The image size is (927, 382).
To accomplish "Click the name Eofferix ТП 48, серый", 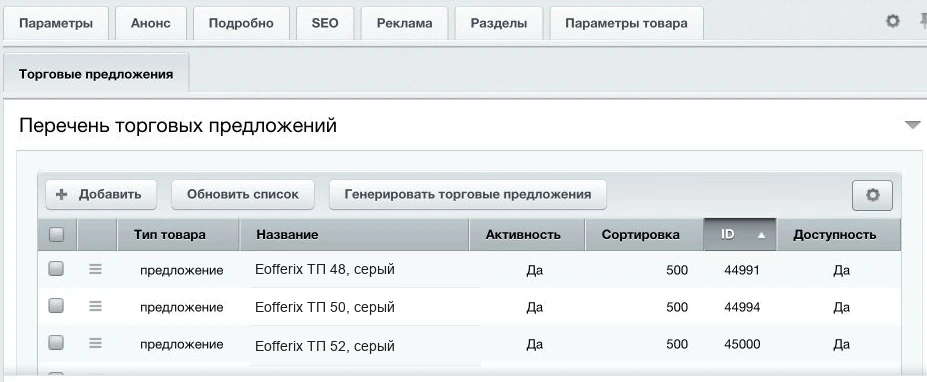I will click(x=325, y=270).
